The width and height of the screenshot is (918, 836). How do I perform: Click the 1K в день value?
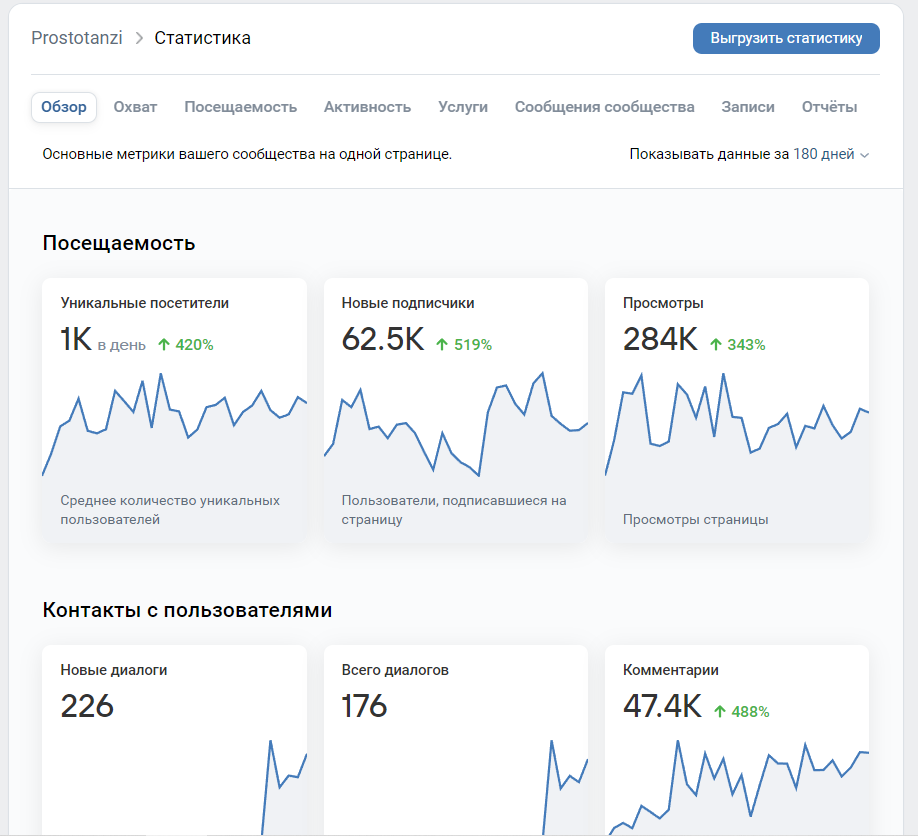coord(102,340)
